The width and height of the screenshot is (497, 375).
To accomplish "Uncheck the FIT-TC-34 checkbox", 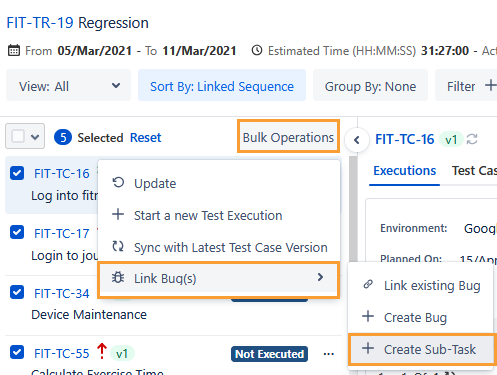I will tap(17, 292).
